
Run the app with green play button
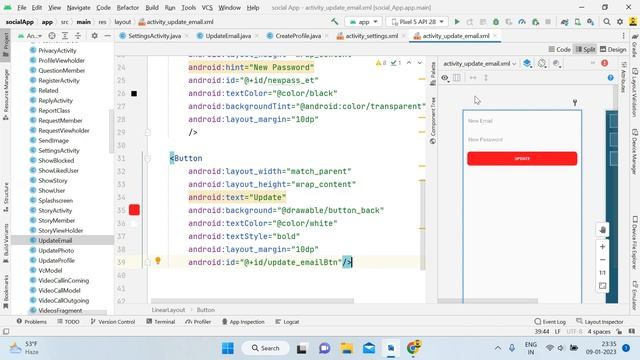(457, 22)
